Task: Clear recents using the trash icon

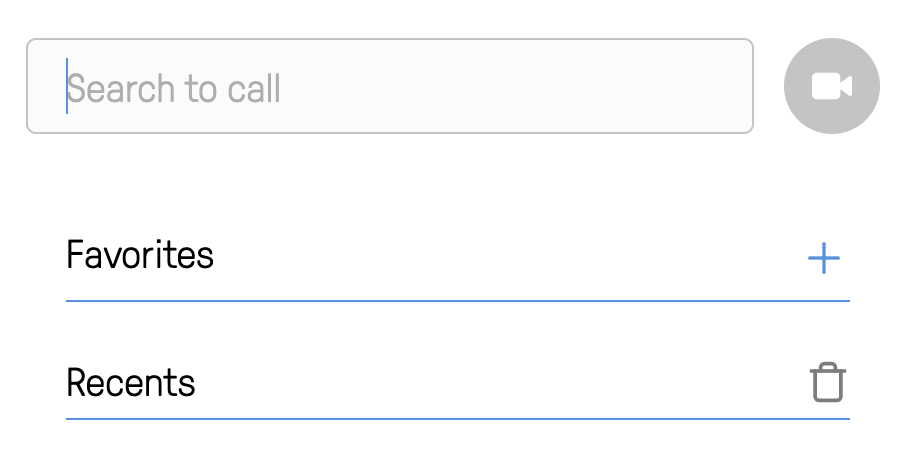Action: (x=828, y=382)
